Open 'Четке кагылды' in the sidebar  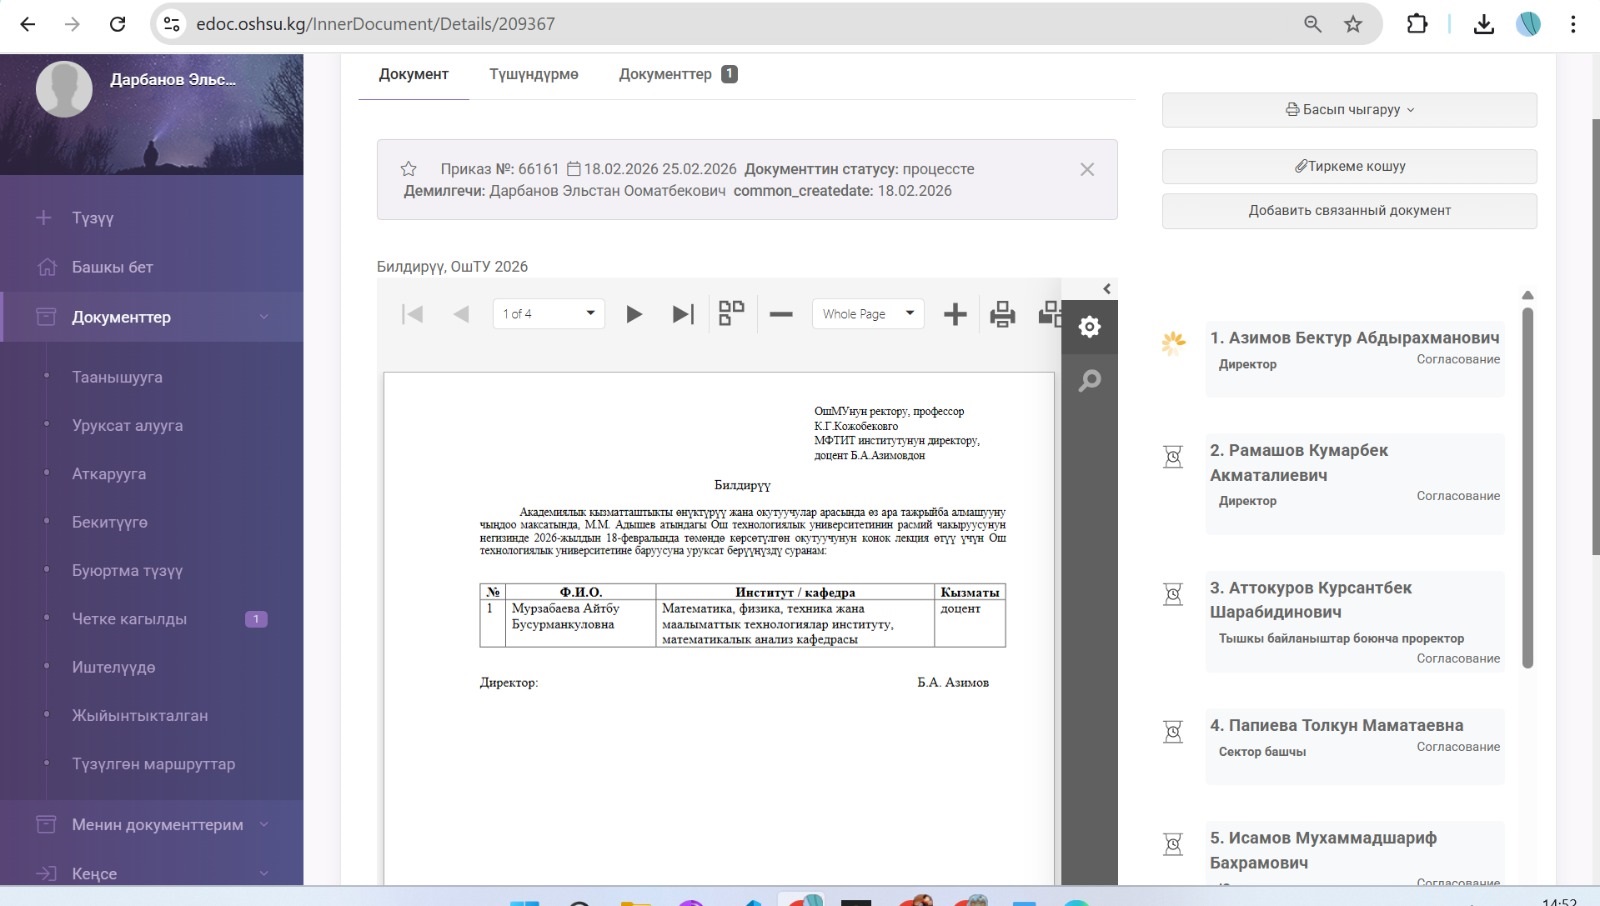tap(129, 619)
